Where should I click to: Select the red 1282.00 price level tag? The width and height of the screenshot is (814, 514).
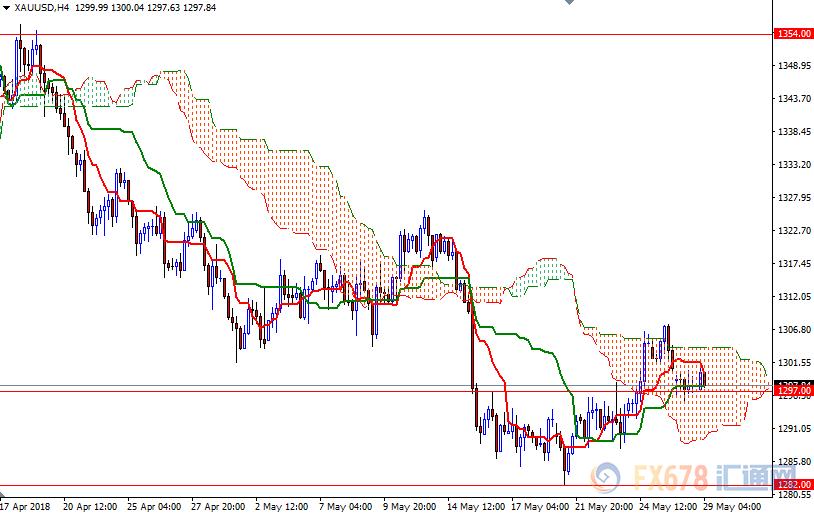pyautogui.click(x=793, y=485)
